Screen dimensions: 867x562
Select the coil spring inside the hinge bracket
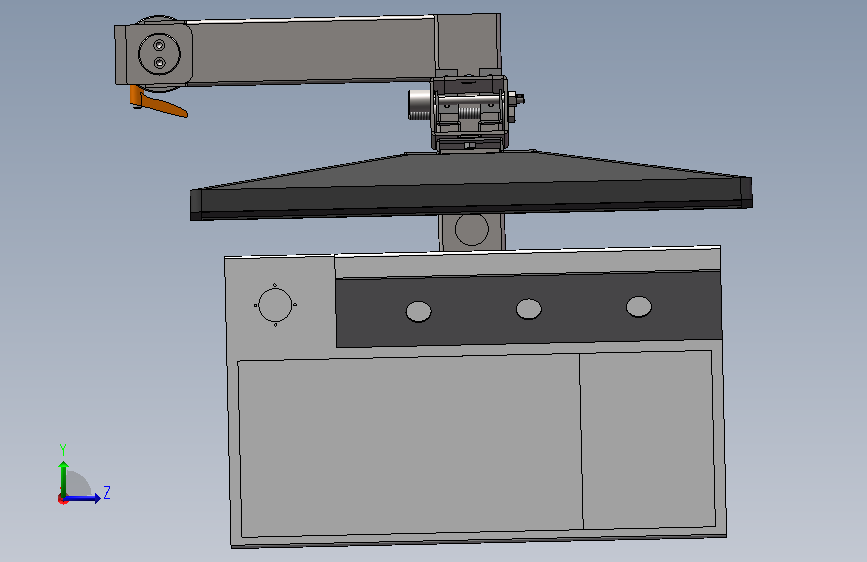coord(471,113)
